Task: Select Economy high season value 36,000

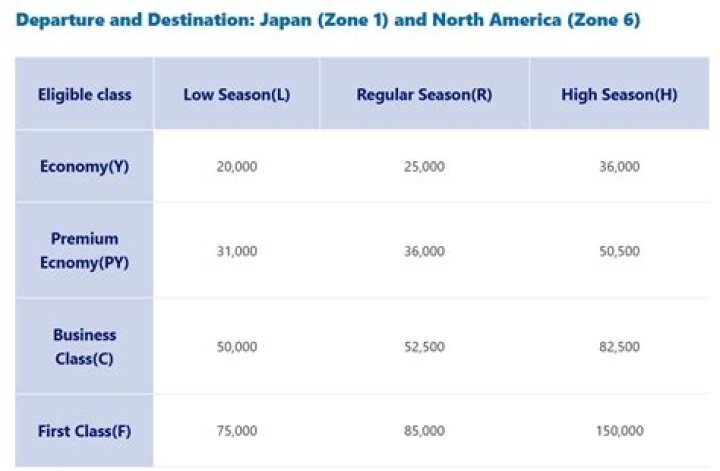Action: point(620,166)
